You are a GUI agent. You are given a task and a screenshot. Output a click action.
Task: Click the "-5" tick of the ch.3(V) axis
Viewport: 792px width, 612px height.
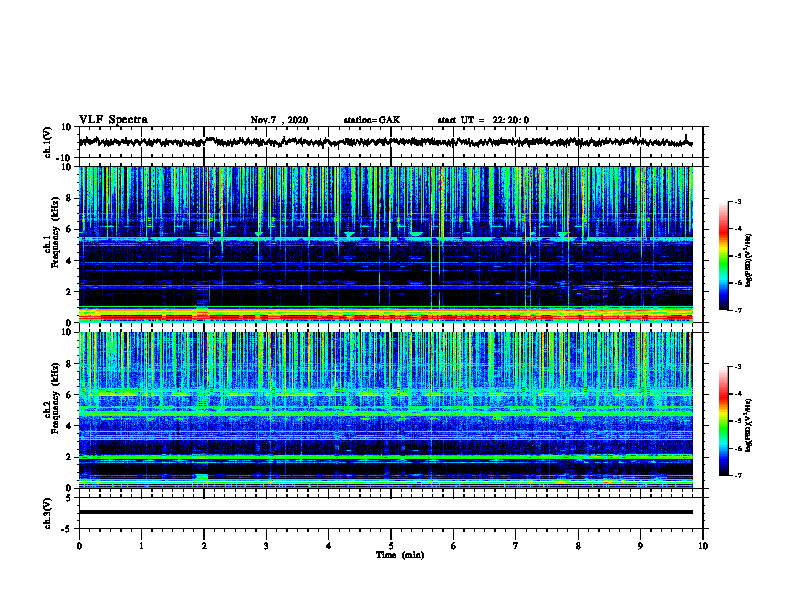68,529
